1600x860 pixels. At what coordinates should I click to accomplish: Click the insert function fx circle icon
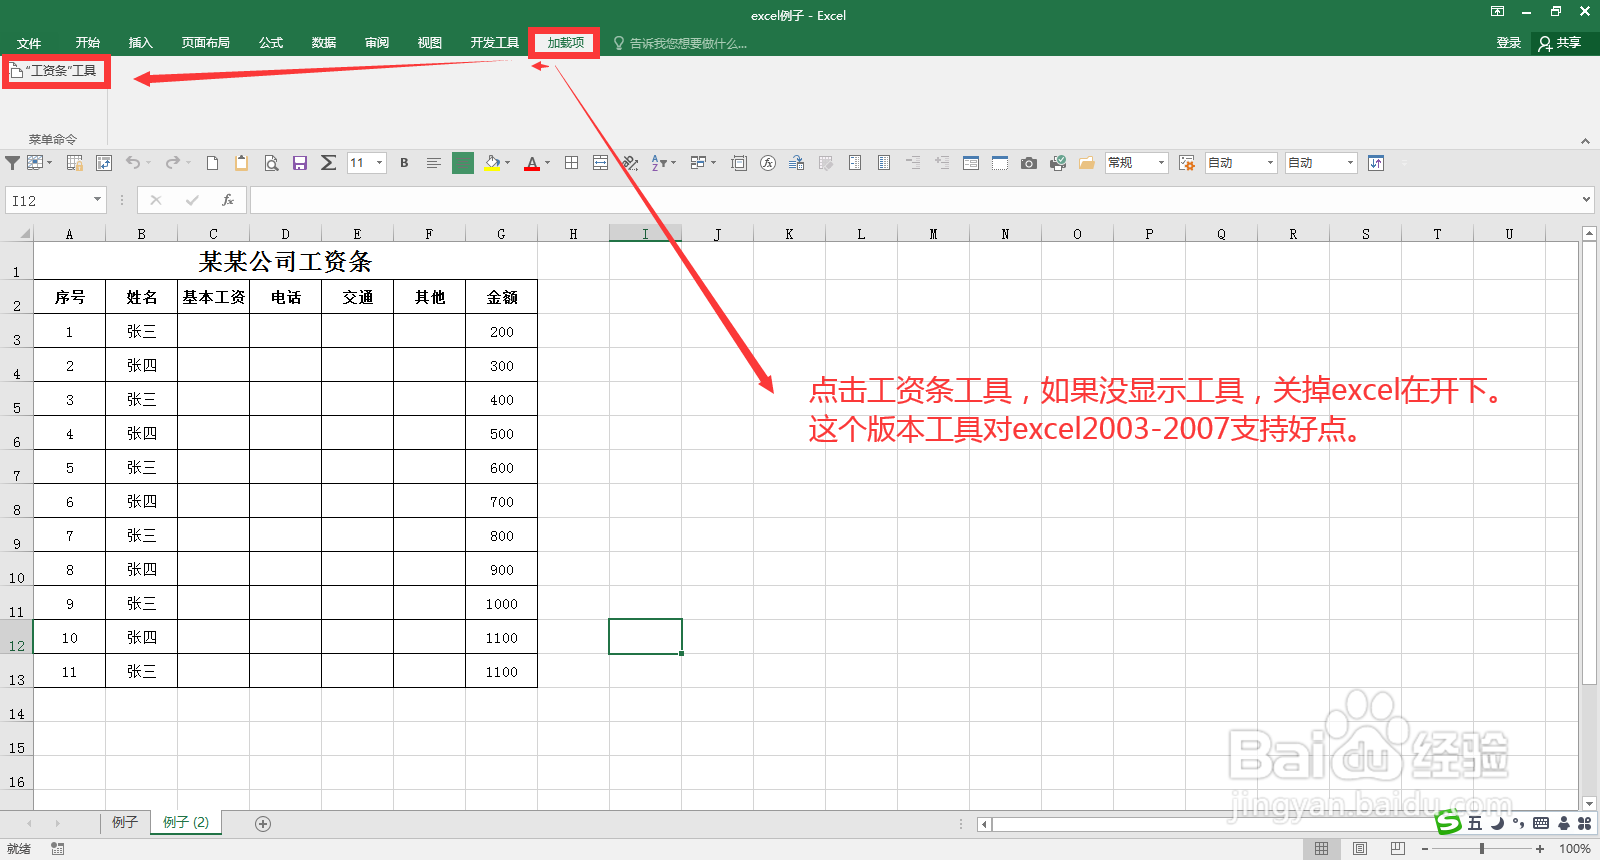click(x=768, y=163)
